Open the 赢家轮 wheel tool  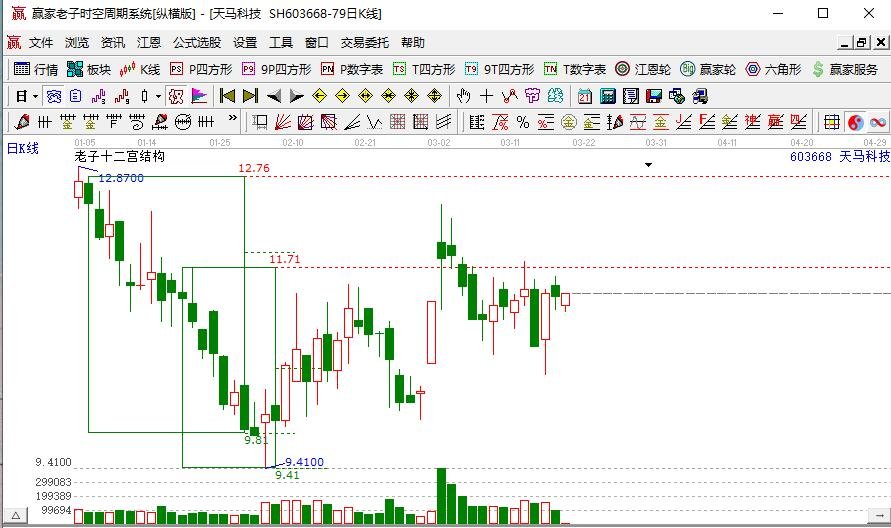tap(708, 69)
